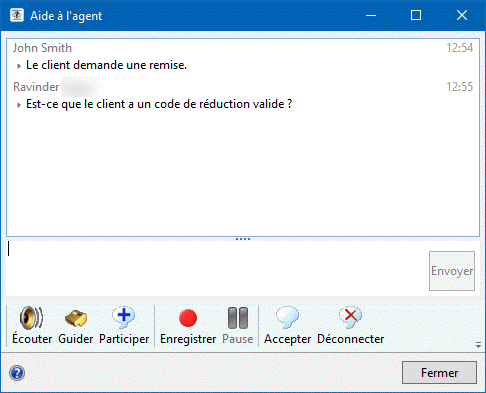Viewport: 486px width, 393px height.
Task: Click the Fermer button
Action: (439, 373)
